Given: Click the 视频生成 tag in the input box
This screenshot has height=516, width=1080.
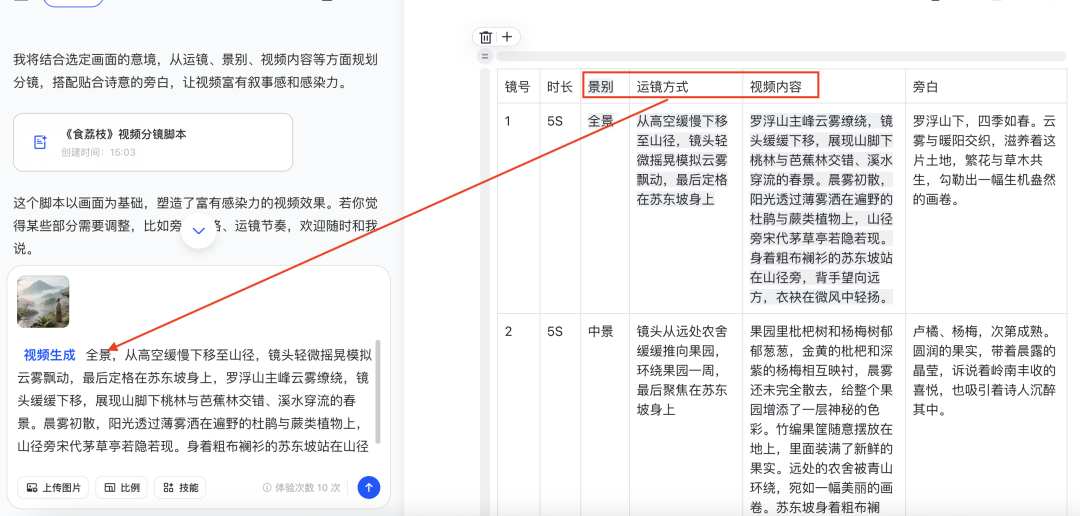Looking at the screenshot, I should point(49,355).
